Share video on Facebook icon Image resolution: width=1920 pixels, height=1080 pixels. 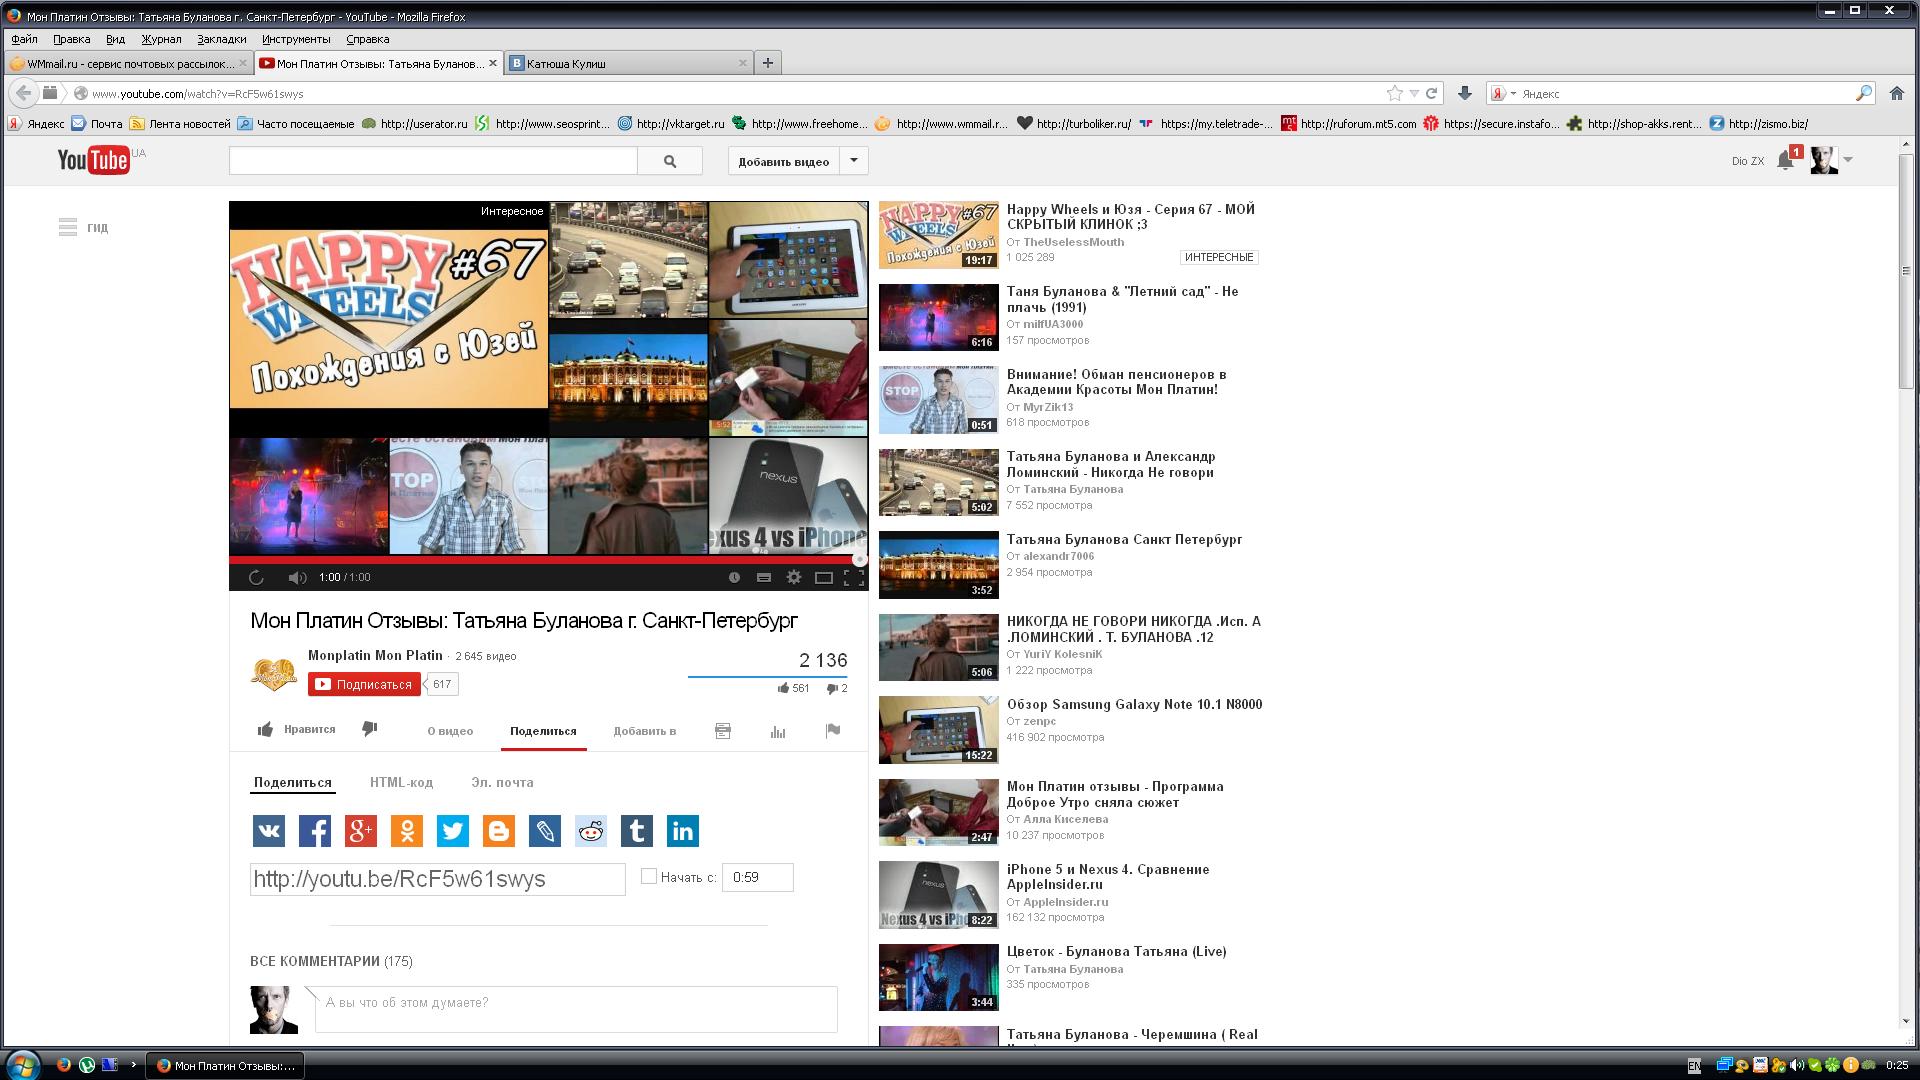pyautogui.click(x=314, y=831)
